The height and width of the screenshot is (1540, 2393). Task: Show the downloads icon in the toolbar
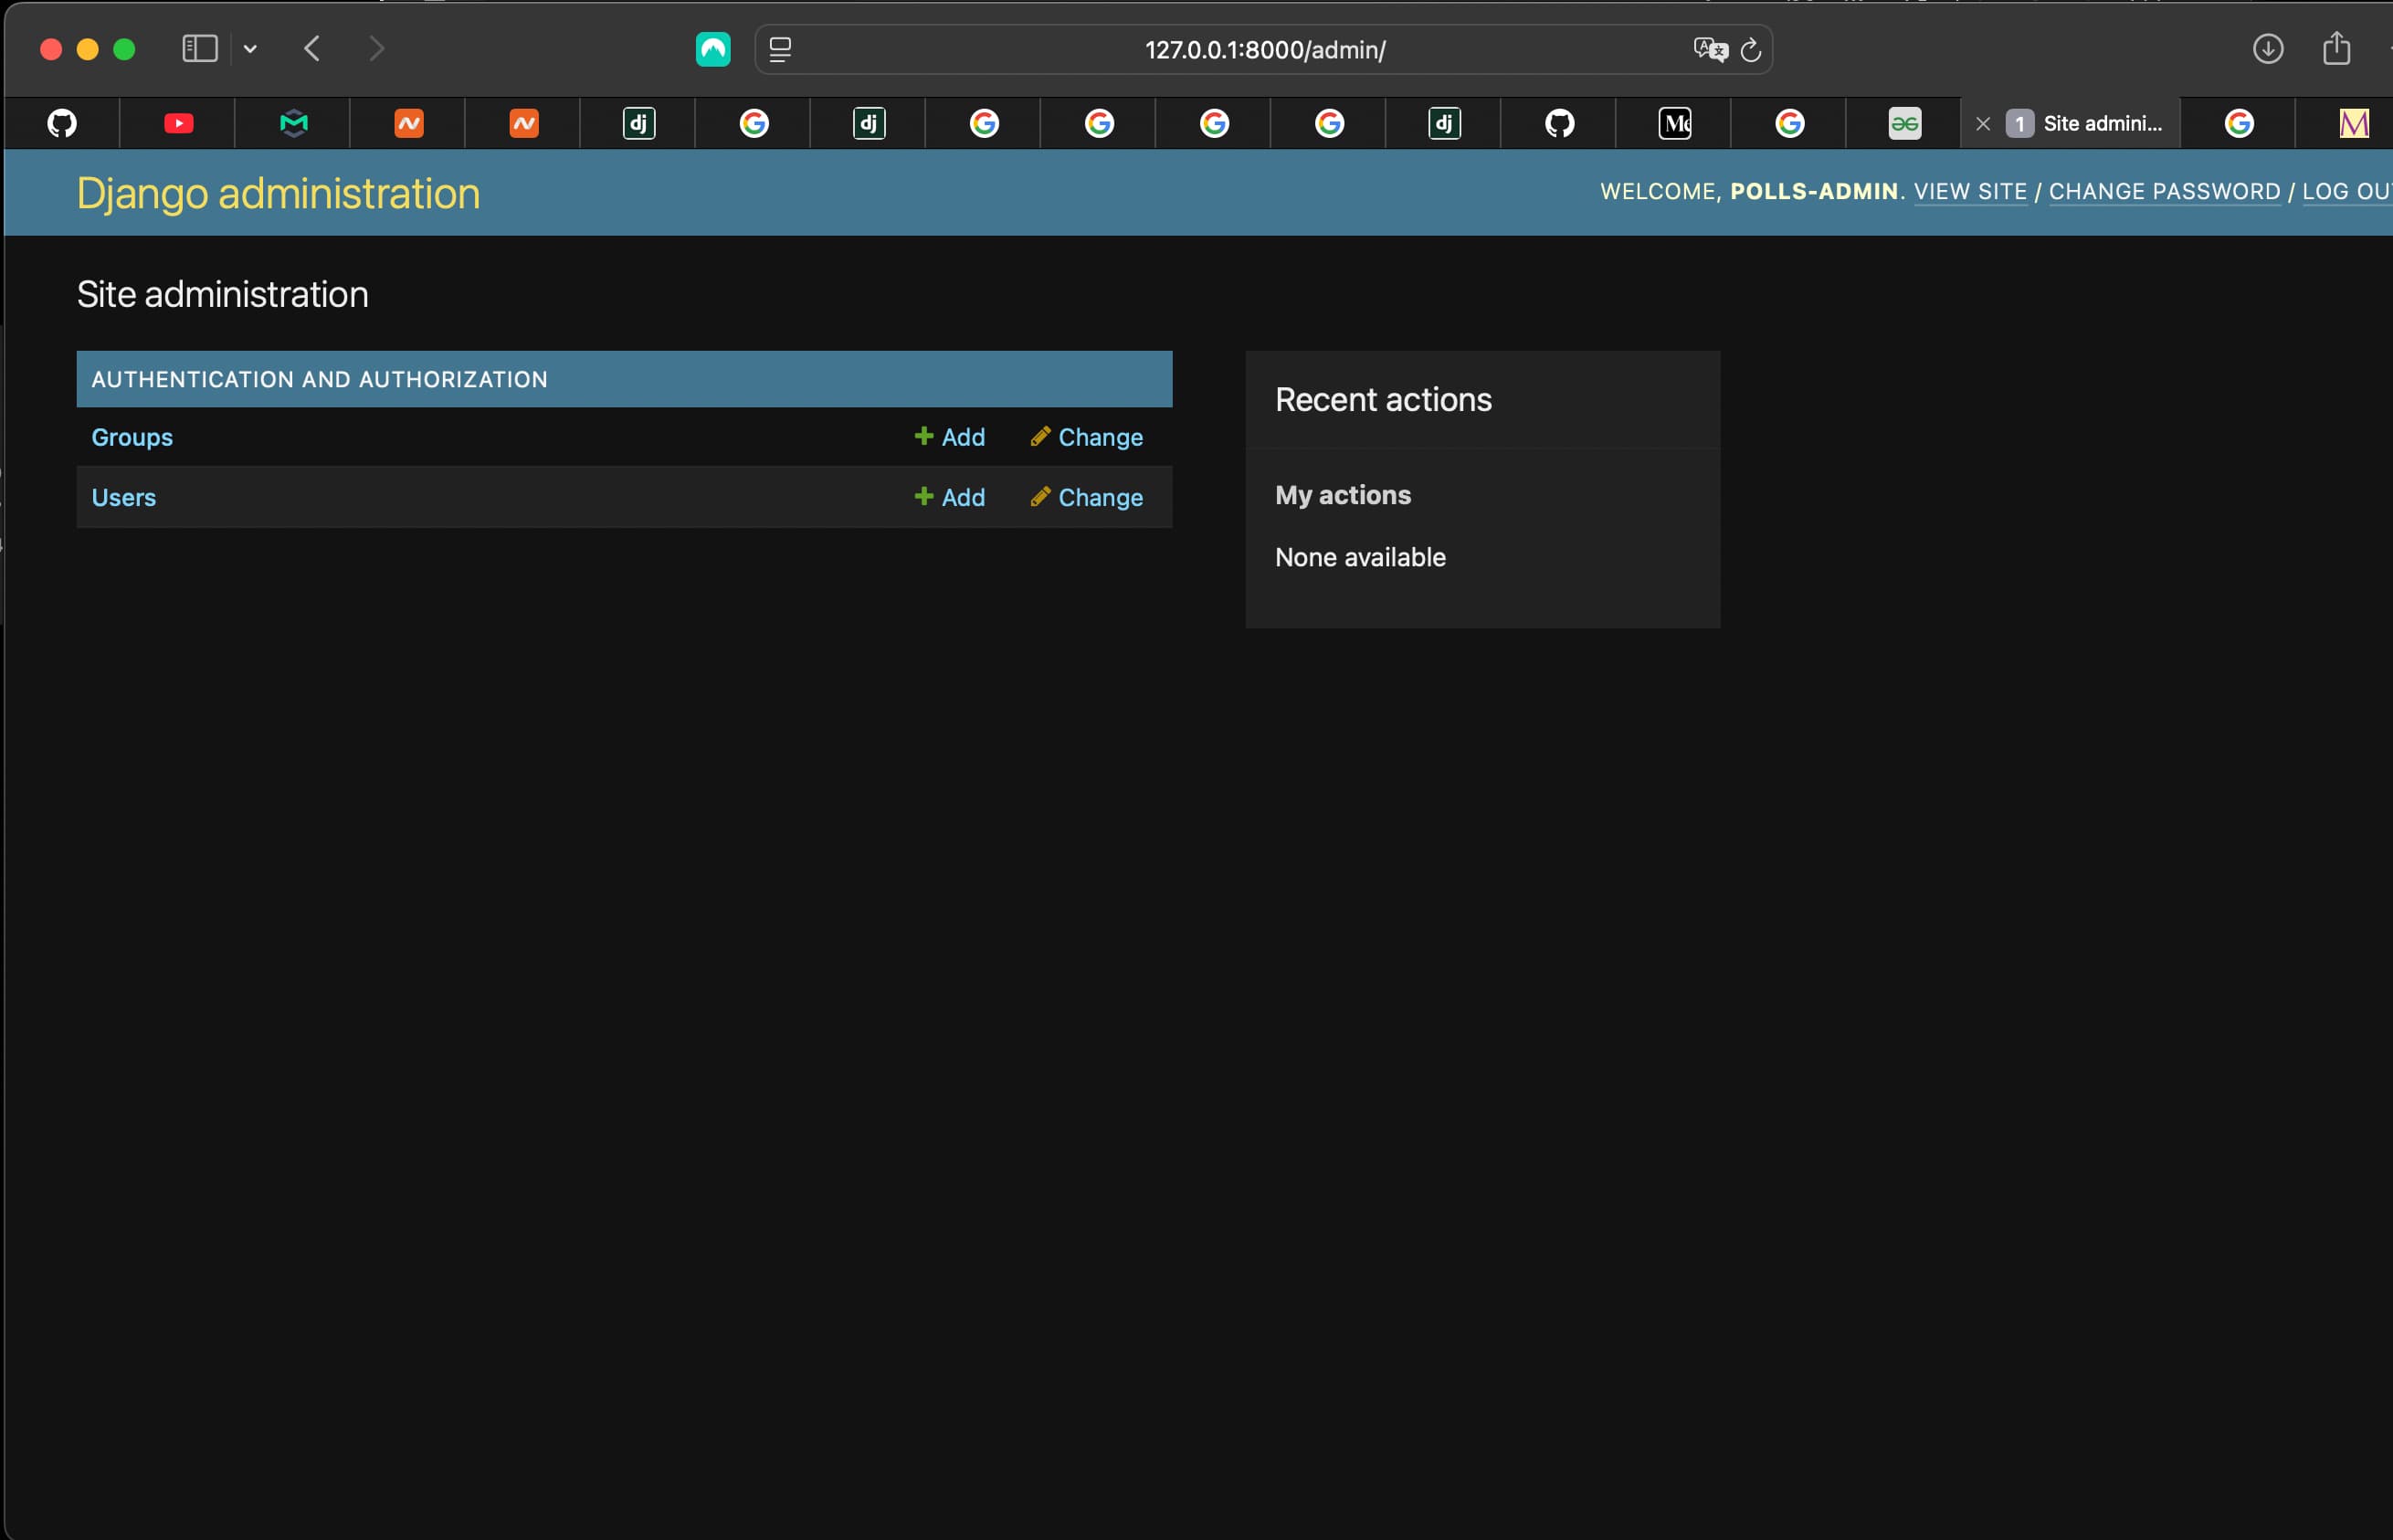[2267, 49]
